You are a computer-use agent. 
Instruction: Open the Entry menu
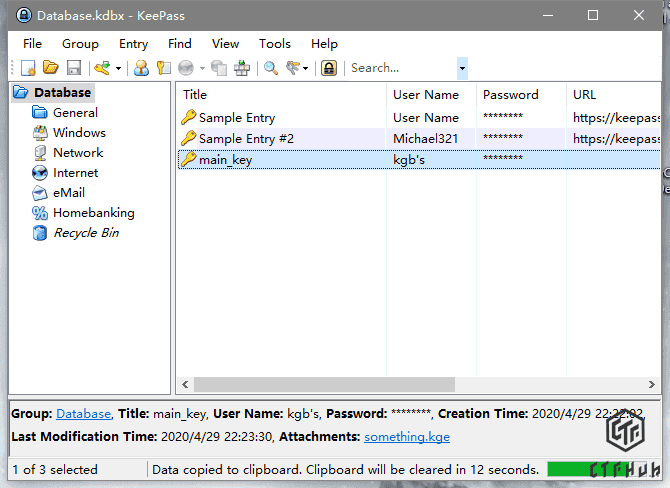tap(133, 43)
